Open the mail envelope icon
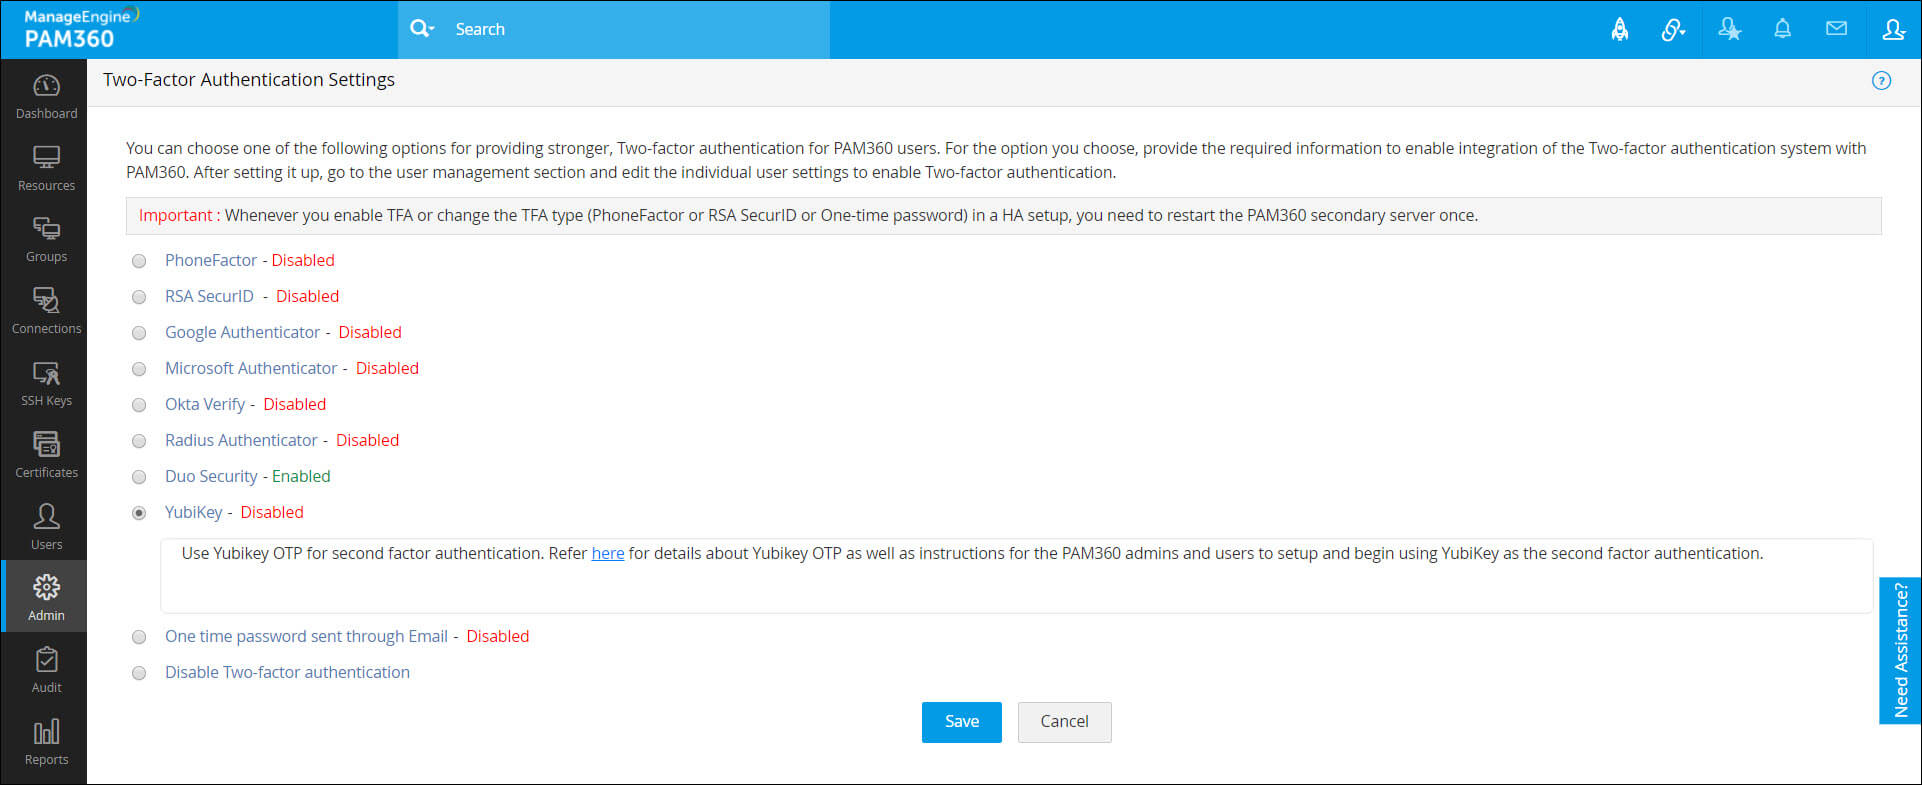Image resolution: width=1922 pixels, height=785 pixels. coord(1836,29)
